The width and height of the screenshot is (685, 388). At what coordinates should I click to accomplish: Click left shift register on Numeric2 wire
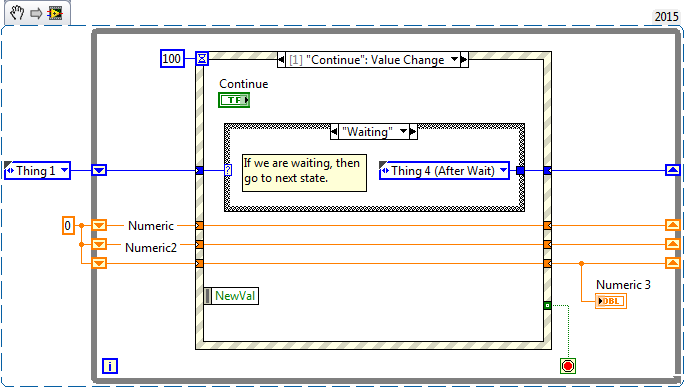click(x=99, y=244)
